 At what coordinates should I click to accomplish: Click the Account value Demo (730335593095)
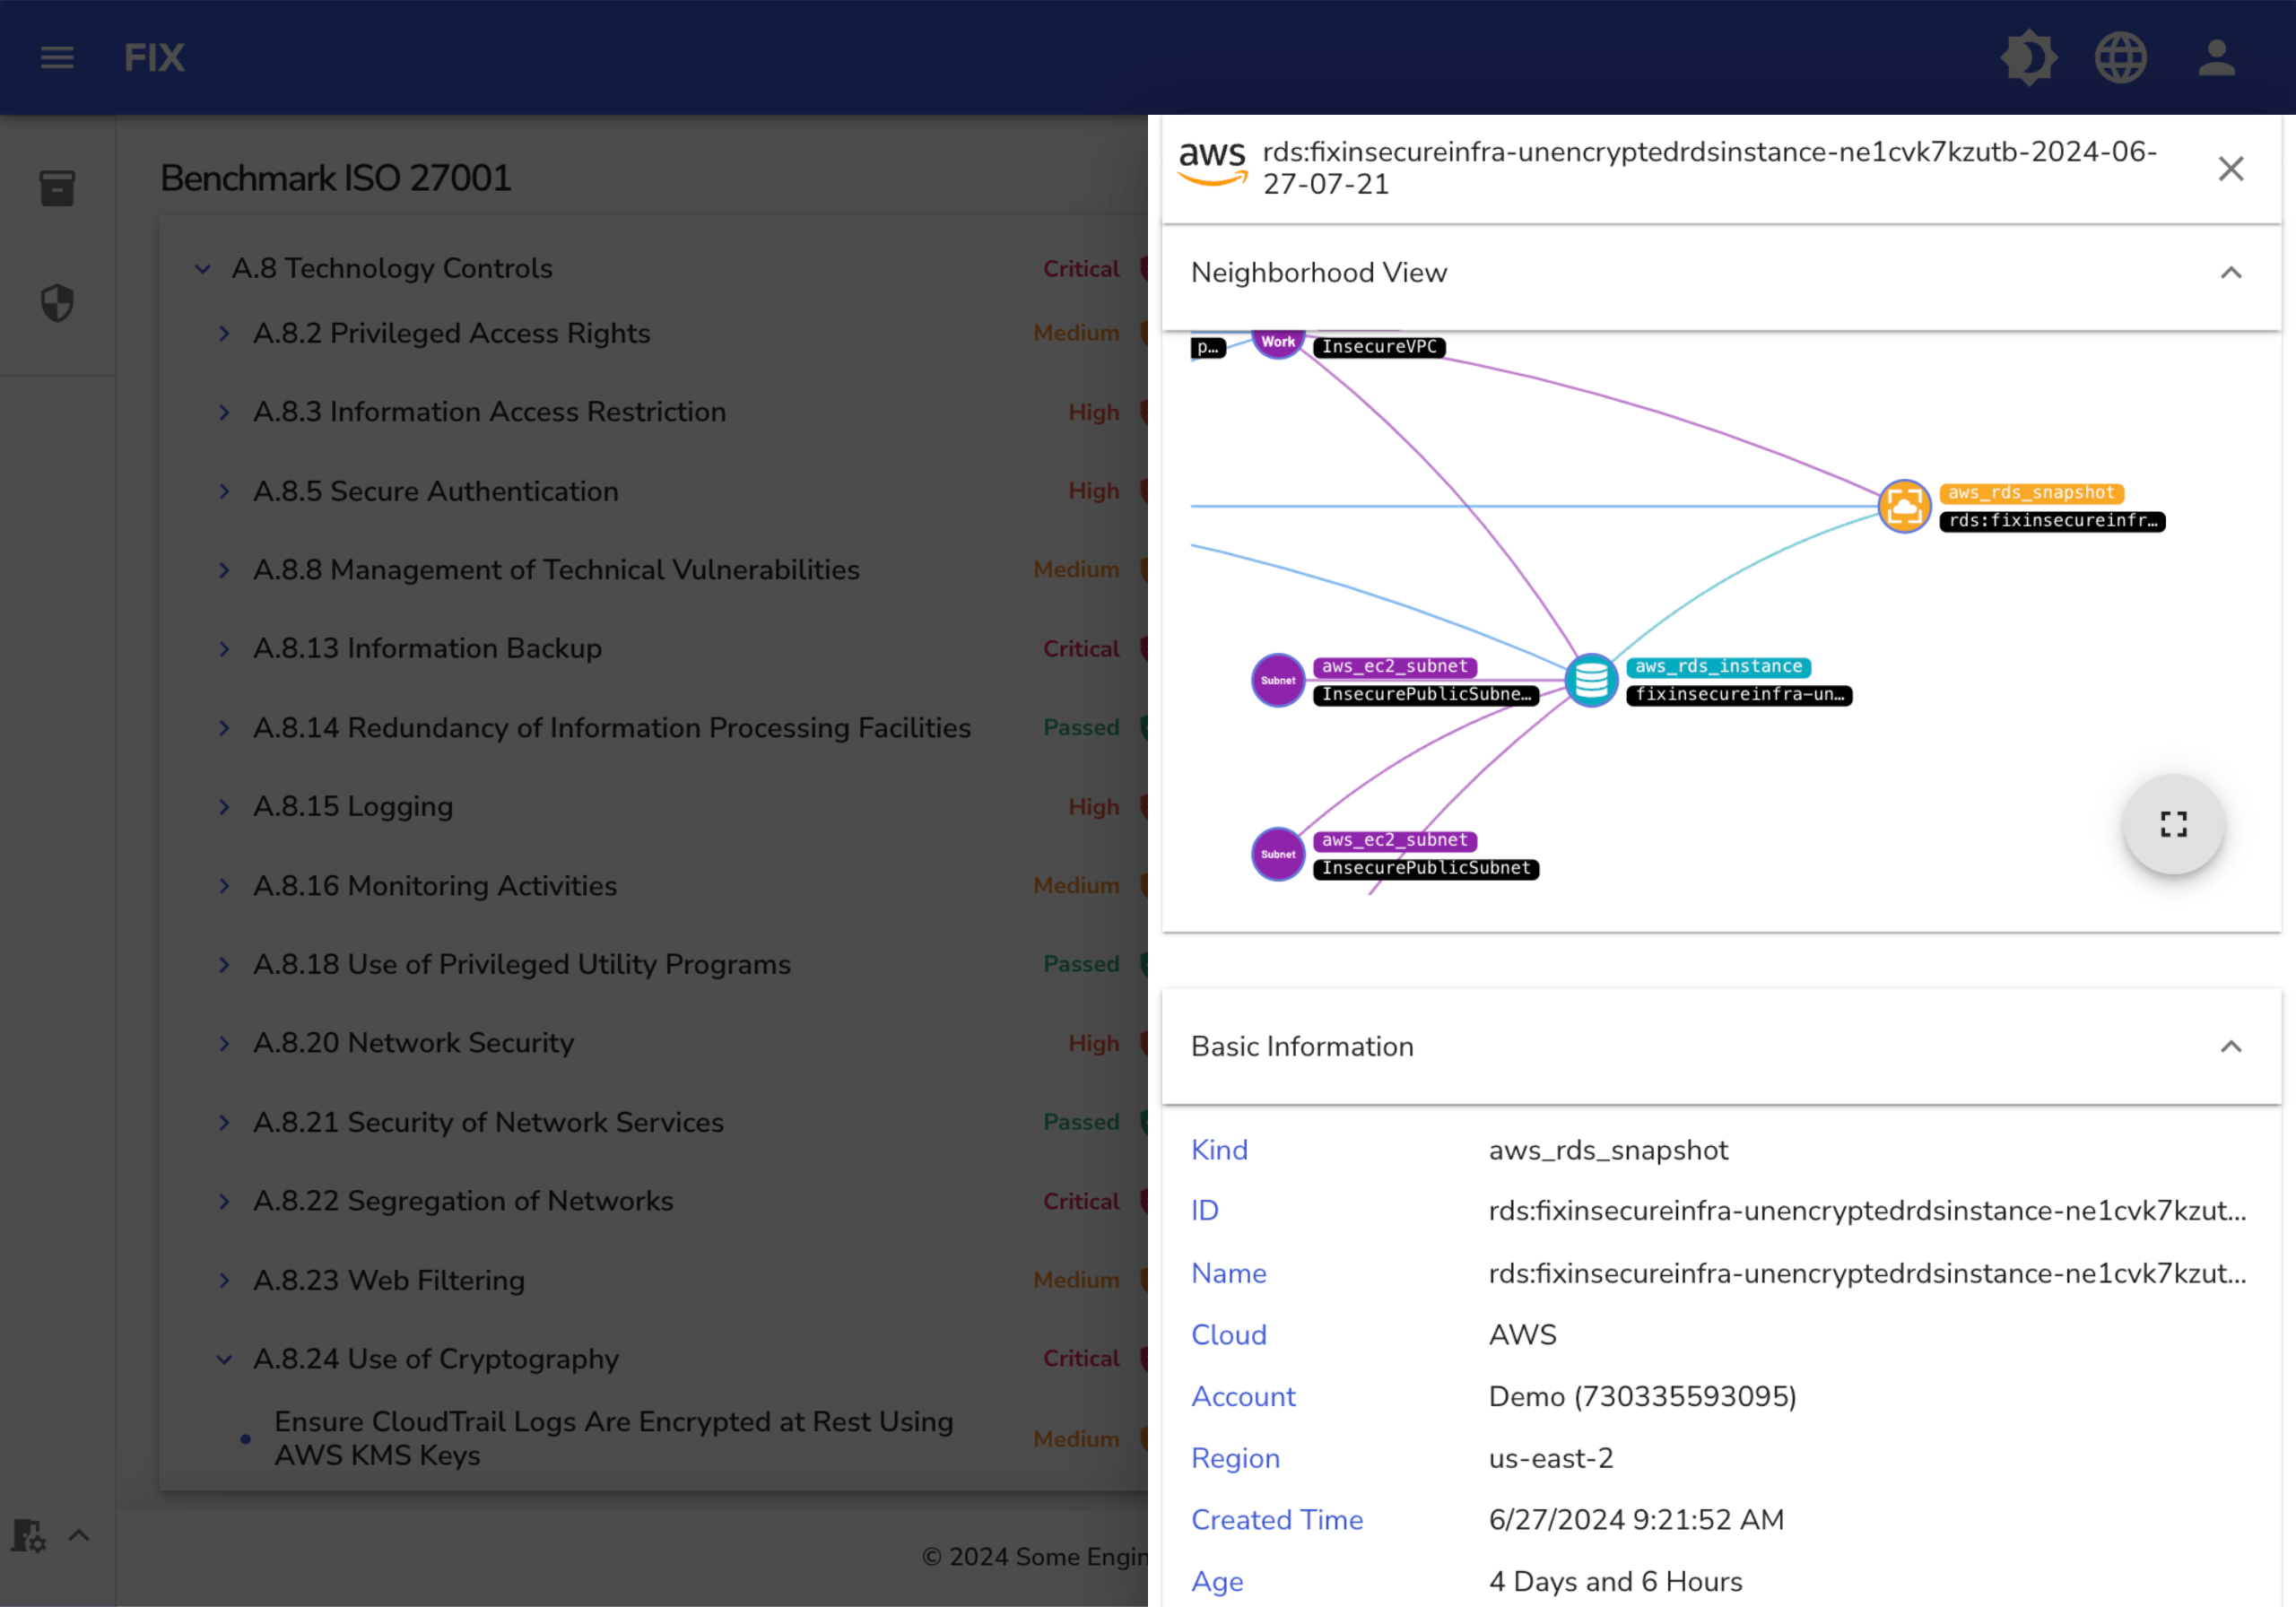tap(1642, 1396)
